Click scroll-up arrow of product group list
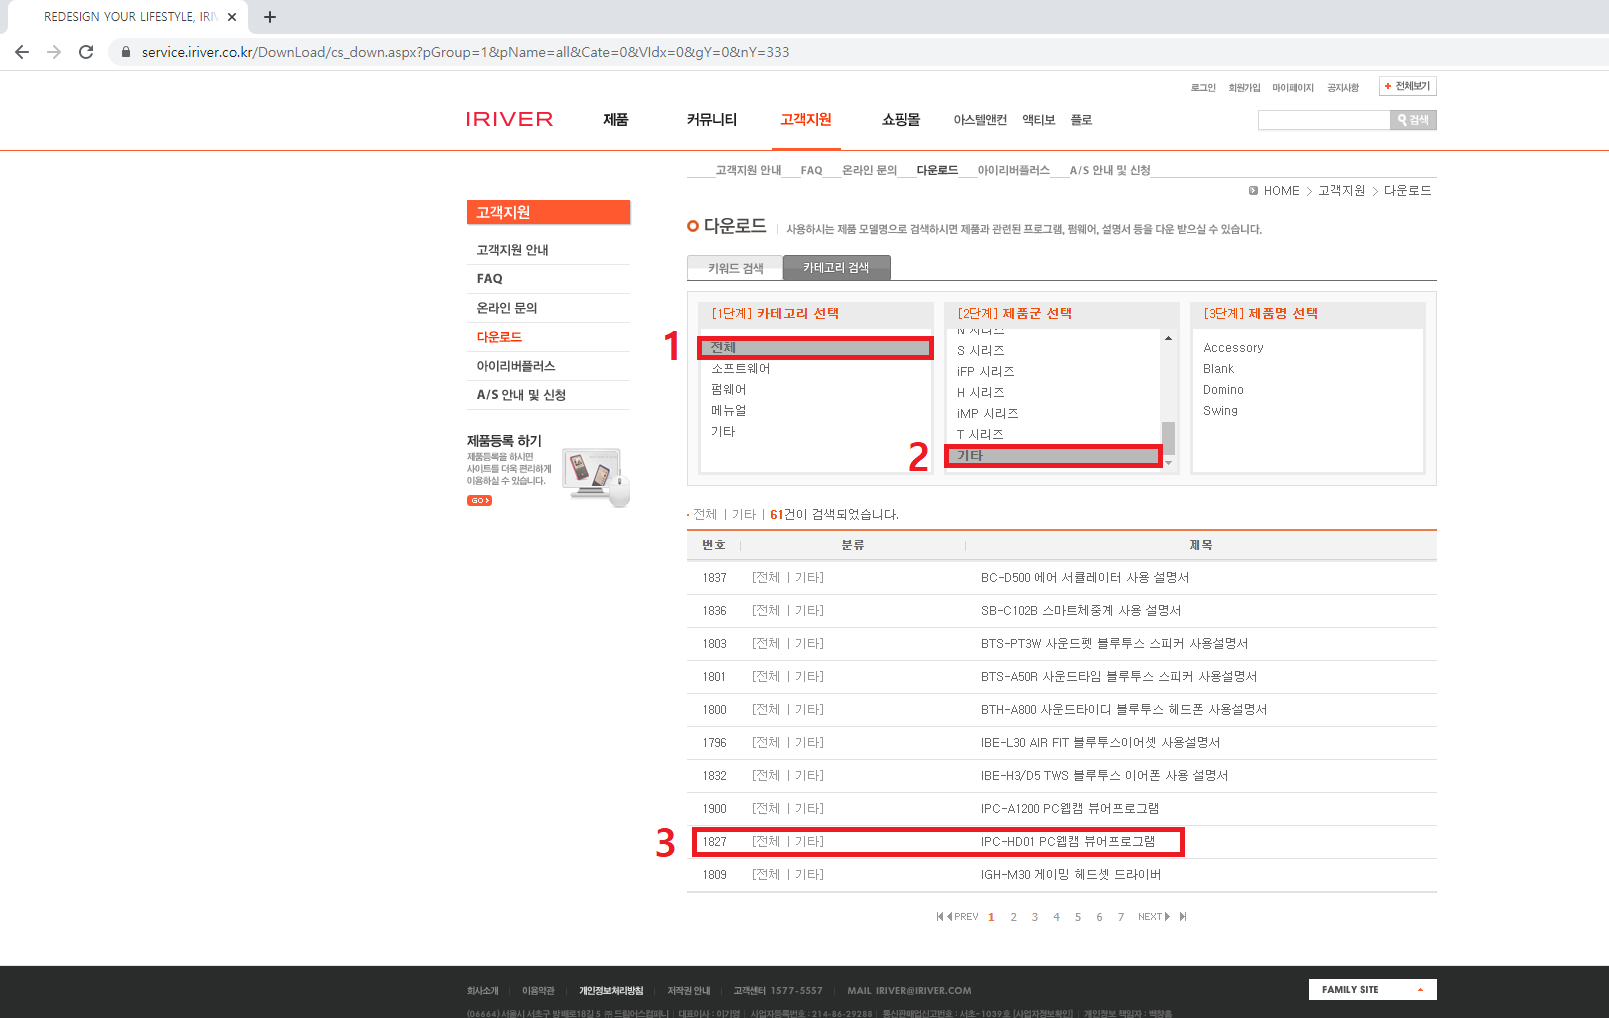The width and height of the screenshot is (1609, 1018). tap(1168, 338)
